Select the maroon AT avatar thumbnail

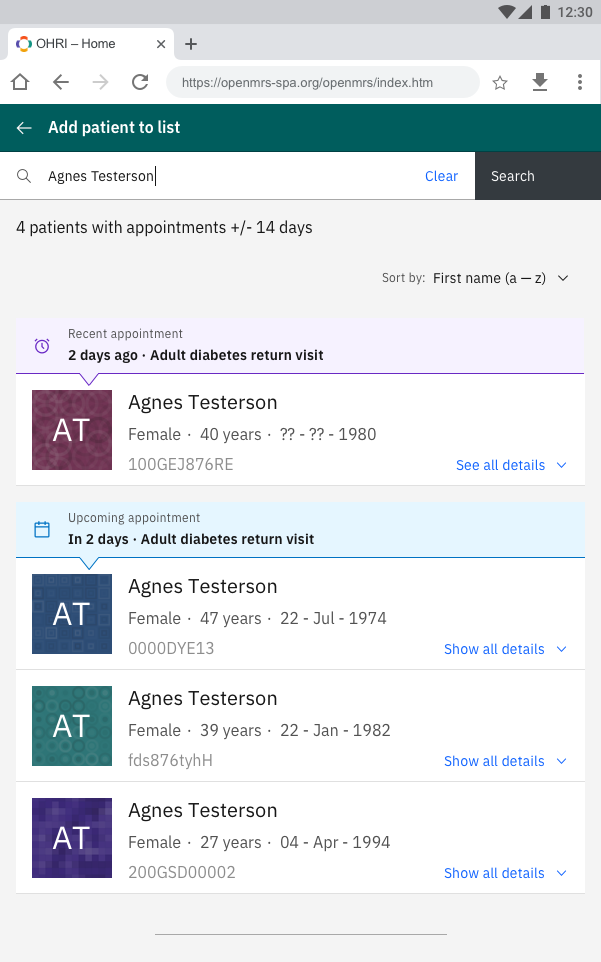click(x=72, y=430)
